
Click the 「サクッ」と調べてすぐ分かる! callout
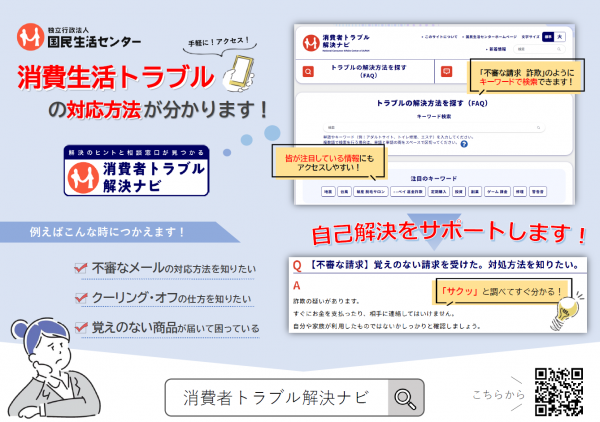[502, 292]
